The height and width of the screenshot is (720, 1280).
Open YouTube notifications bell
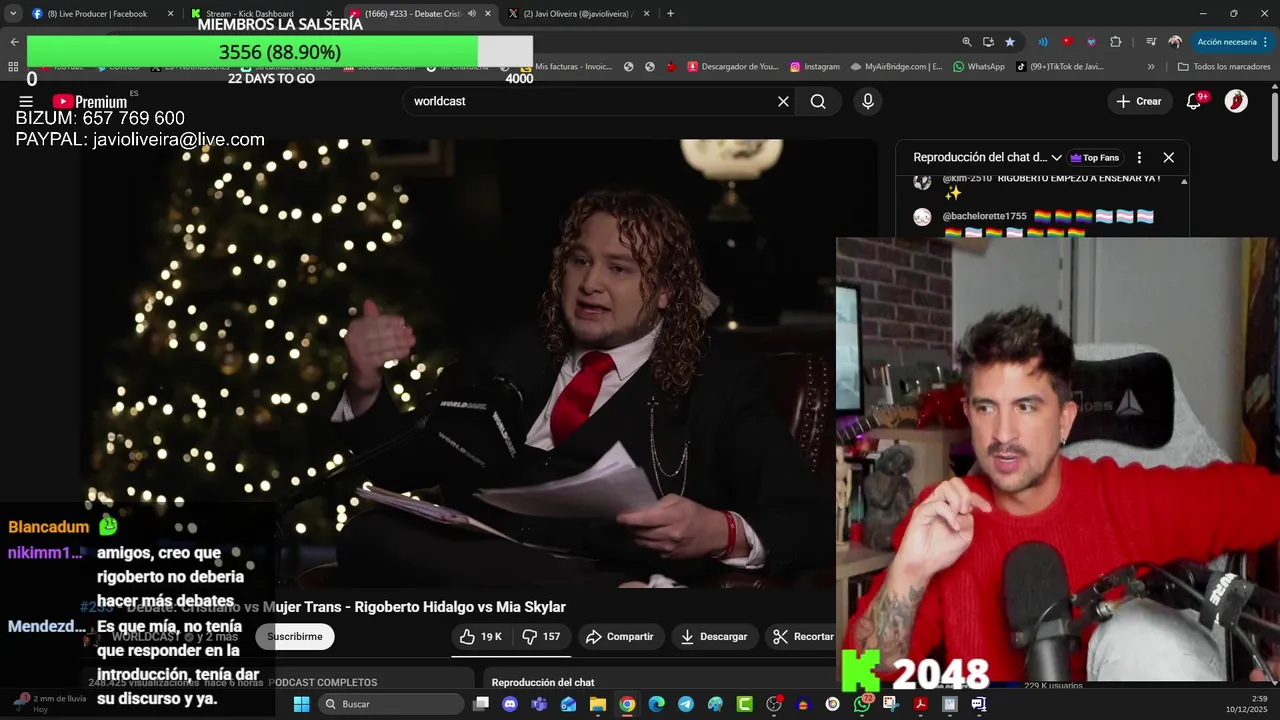click(x=1194, y=101)
